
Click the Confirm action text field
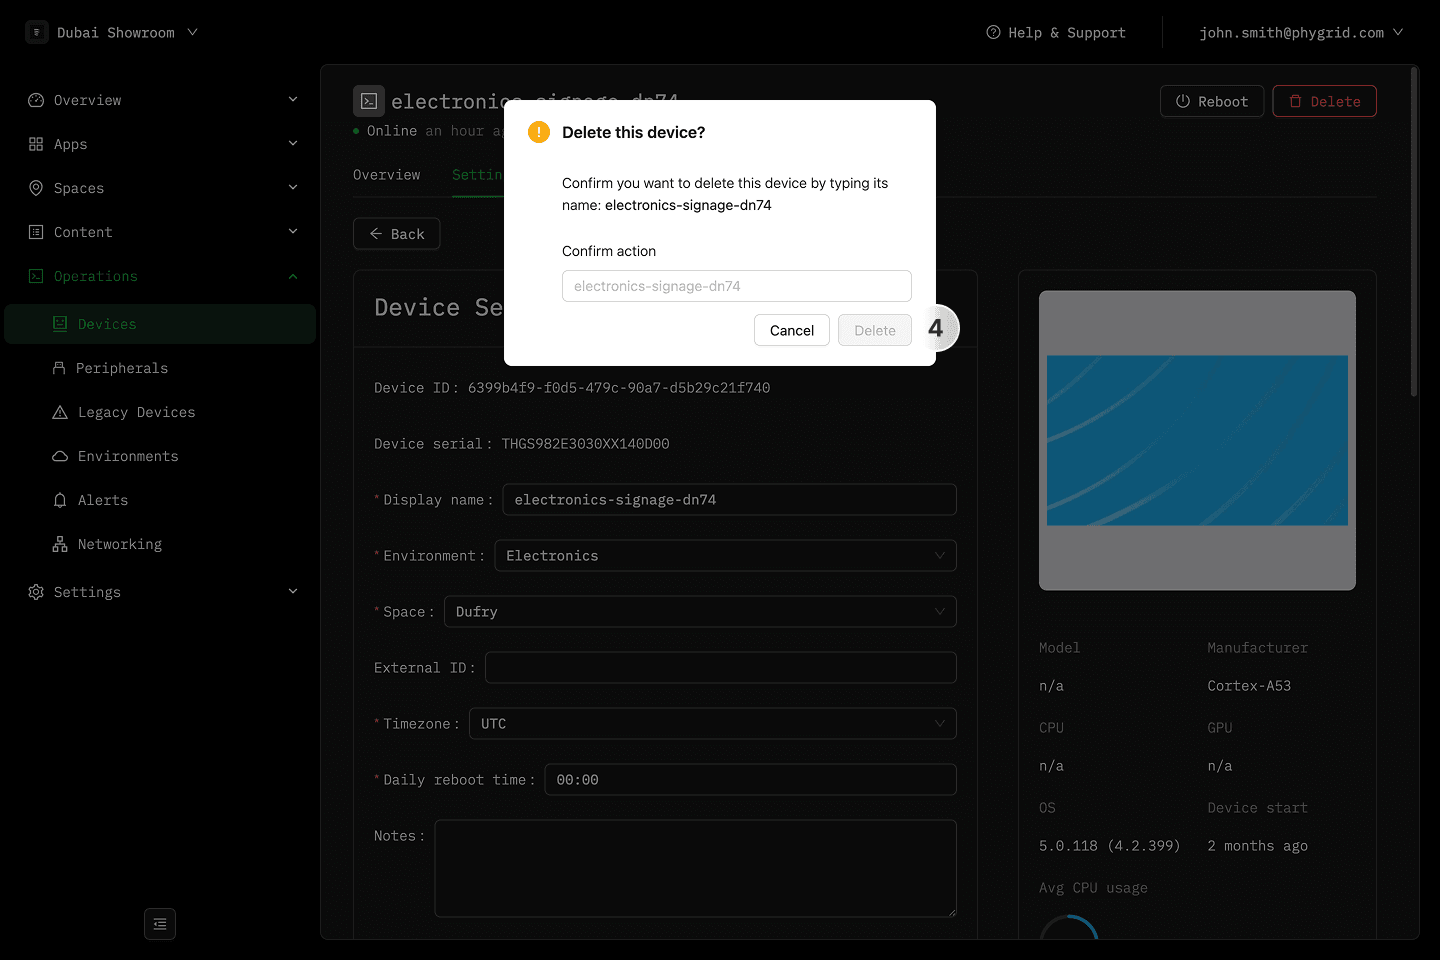[736, 286]
